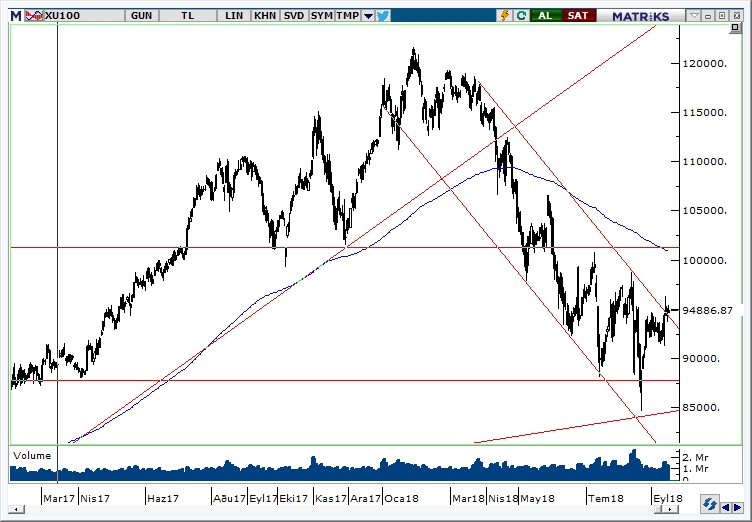This screenshot has height=522, width=752.
Task: Click the Volume panel label
Action: (x=32, y=456)
